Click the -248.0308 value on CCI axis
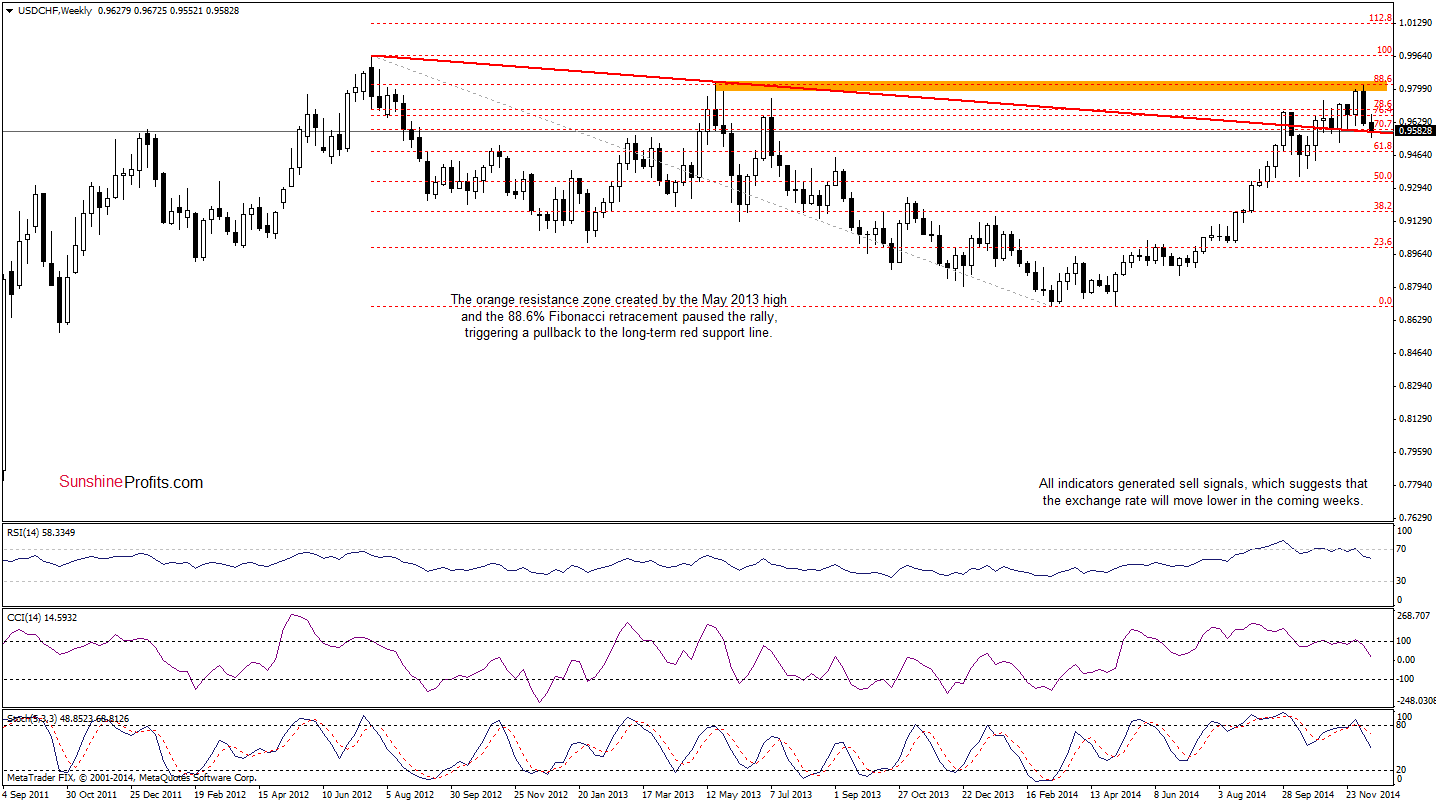 [1418, 701]
